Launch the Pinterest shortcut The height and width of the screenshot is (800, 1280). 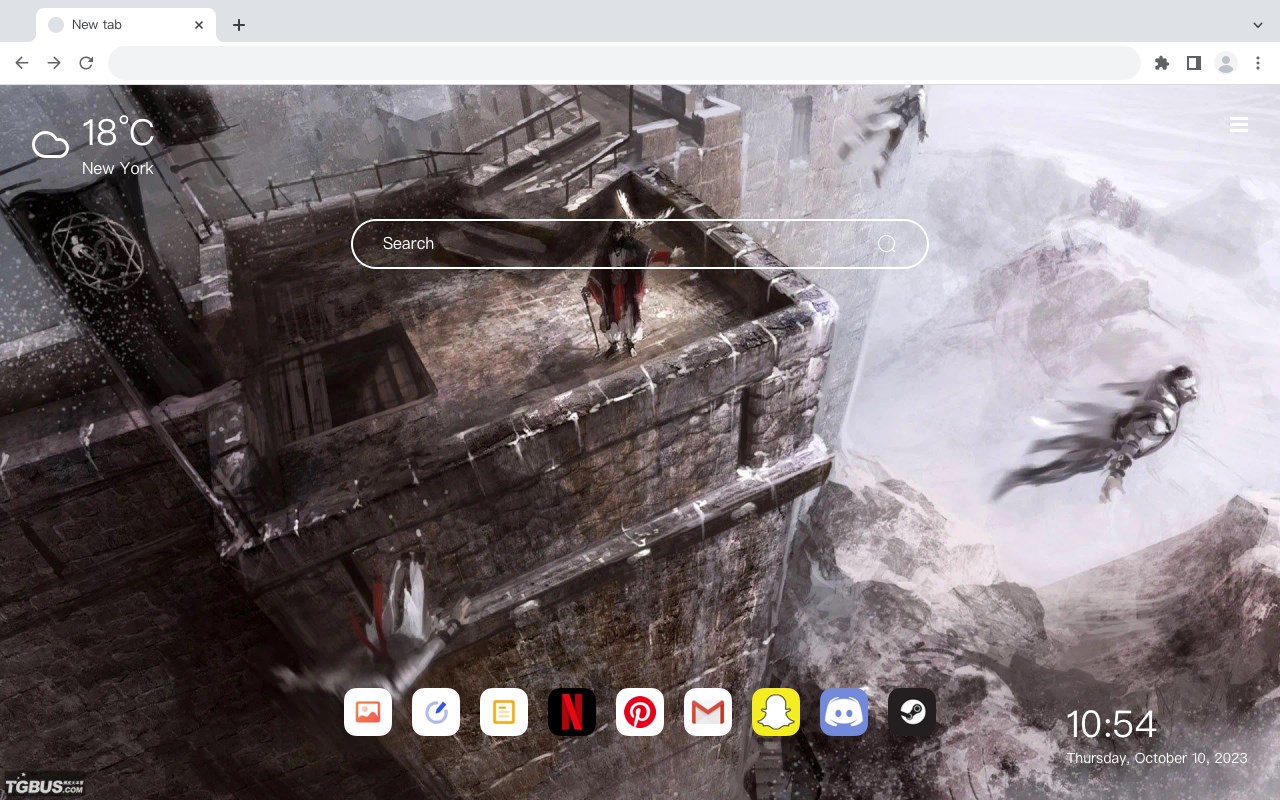point(640,712)
